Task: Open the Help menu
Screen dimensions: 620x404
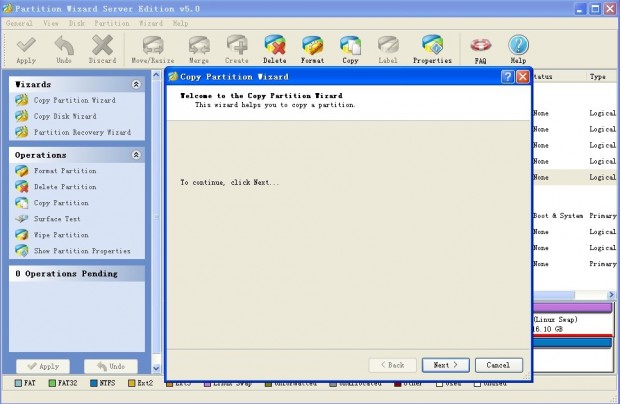Action: click(x=180, y=23)
